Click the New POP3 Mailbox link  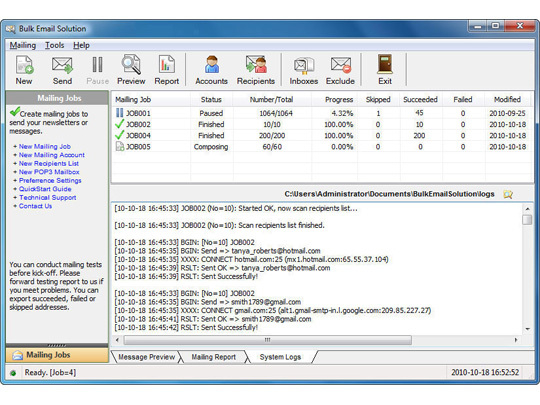tap(49, 172)
